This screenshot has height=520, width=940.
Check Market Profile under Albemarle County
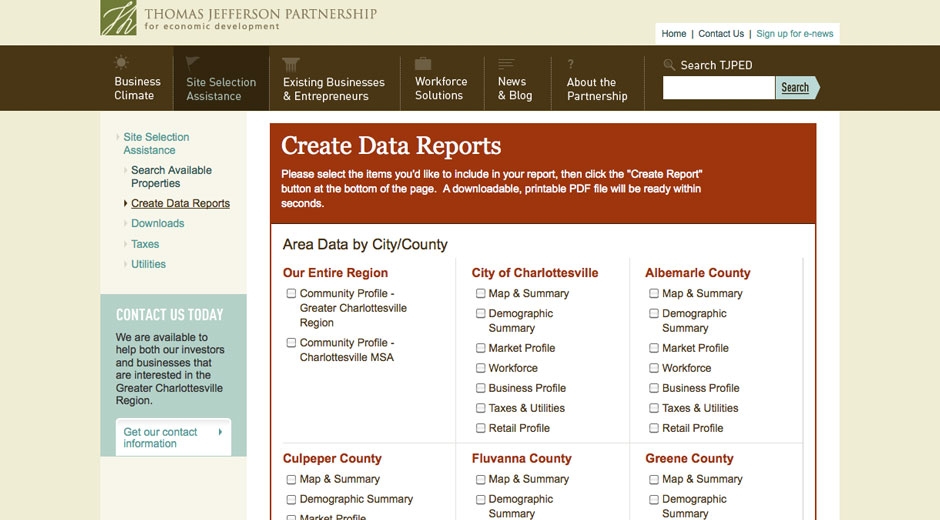[654, 348]
